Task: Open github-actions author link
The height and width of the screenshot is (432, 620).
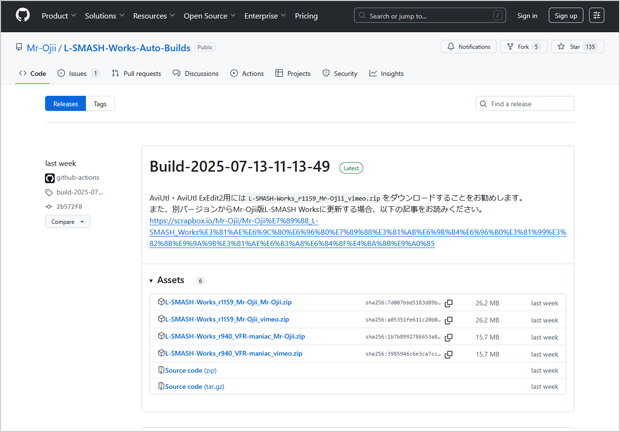Action: 78,177
